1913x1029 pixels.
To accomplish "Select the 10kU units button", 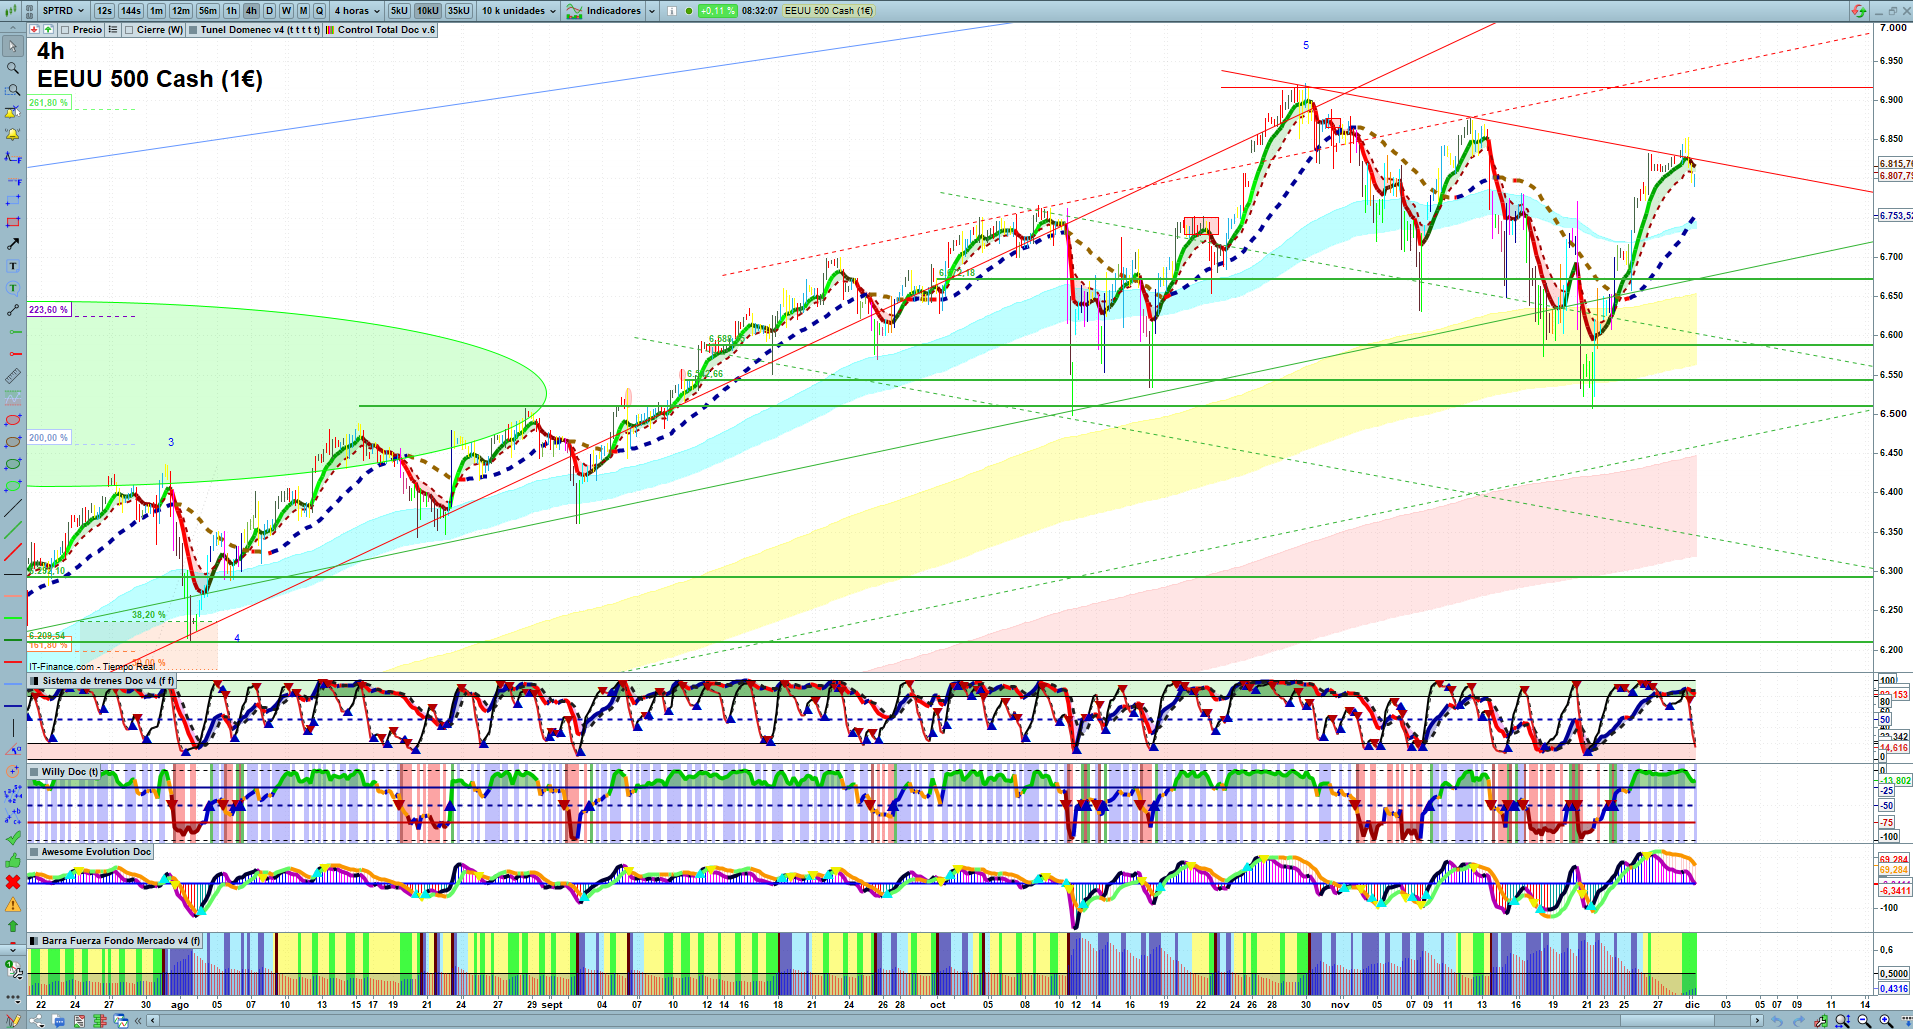I will [428, 11].
